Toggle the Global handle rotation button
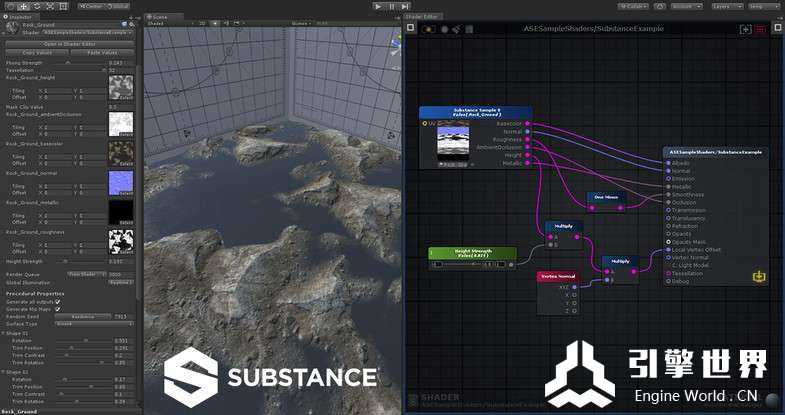The image size is (785, 415). pyautogui.click(x=117, y=7)
